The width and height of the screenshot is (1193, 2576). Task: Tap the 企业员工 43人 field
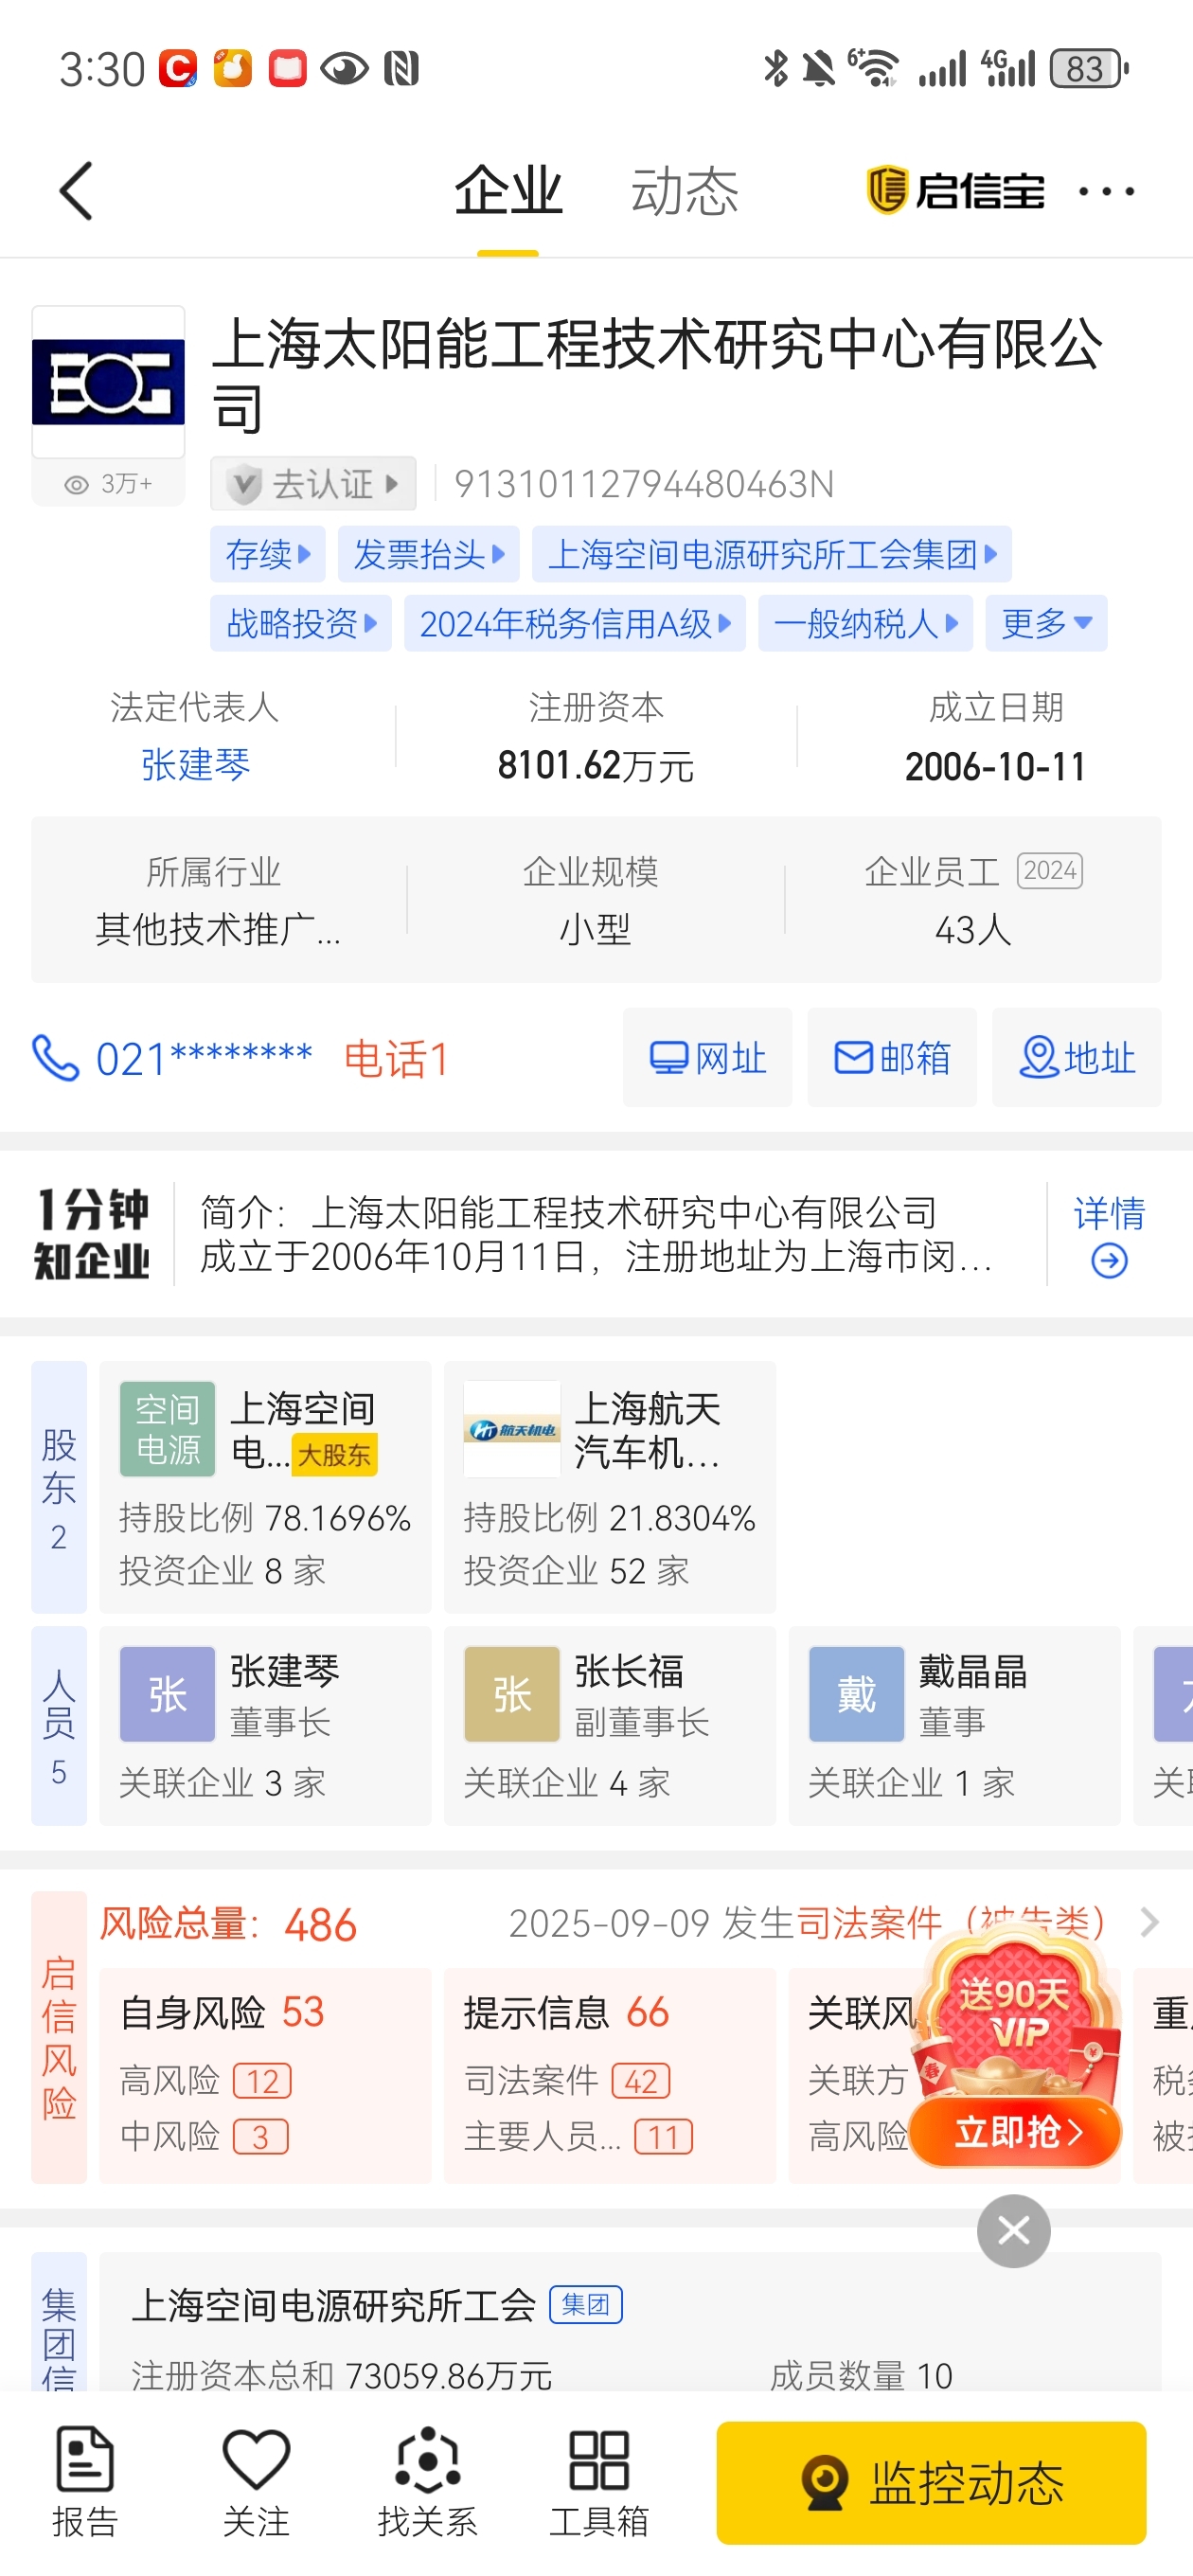(x=973, y=900)
